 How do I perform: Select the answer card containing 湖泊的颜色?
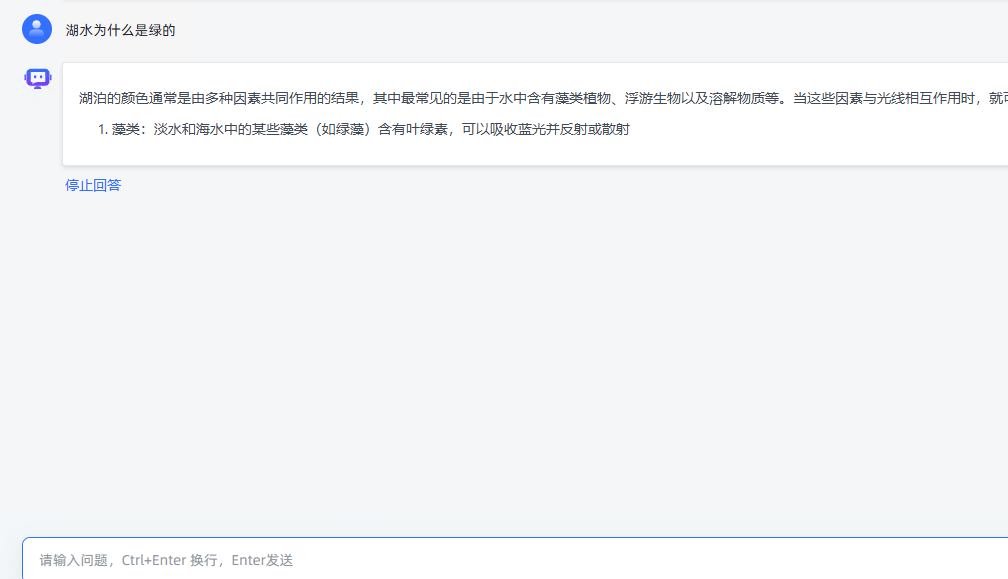click(x=500, y=112)
